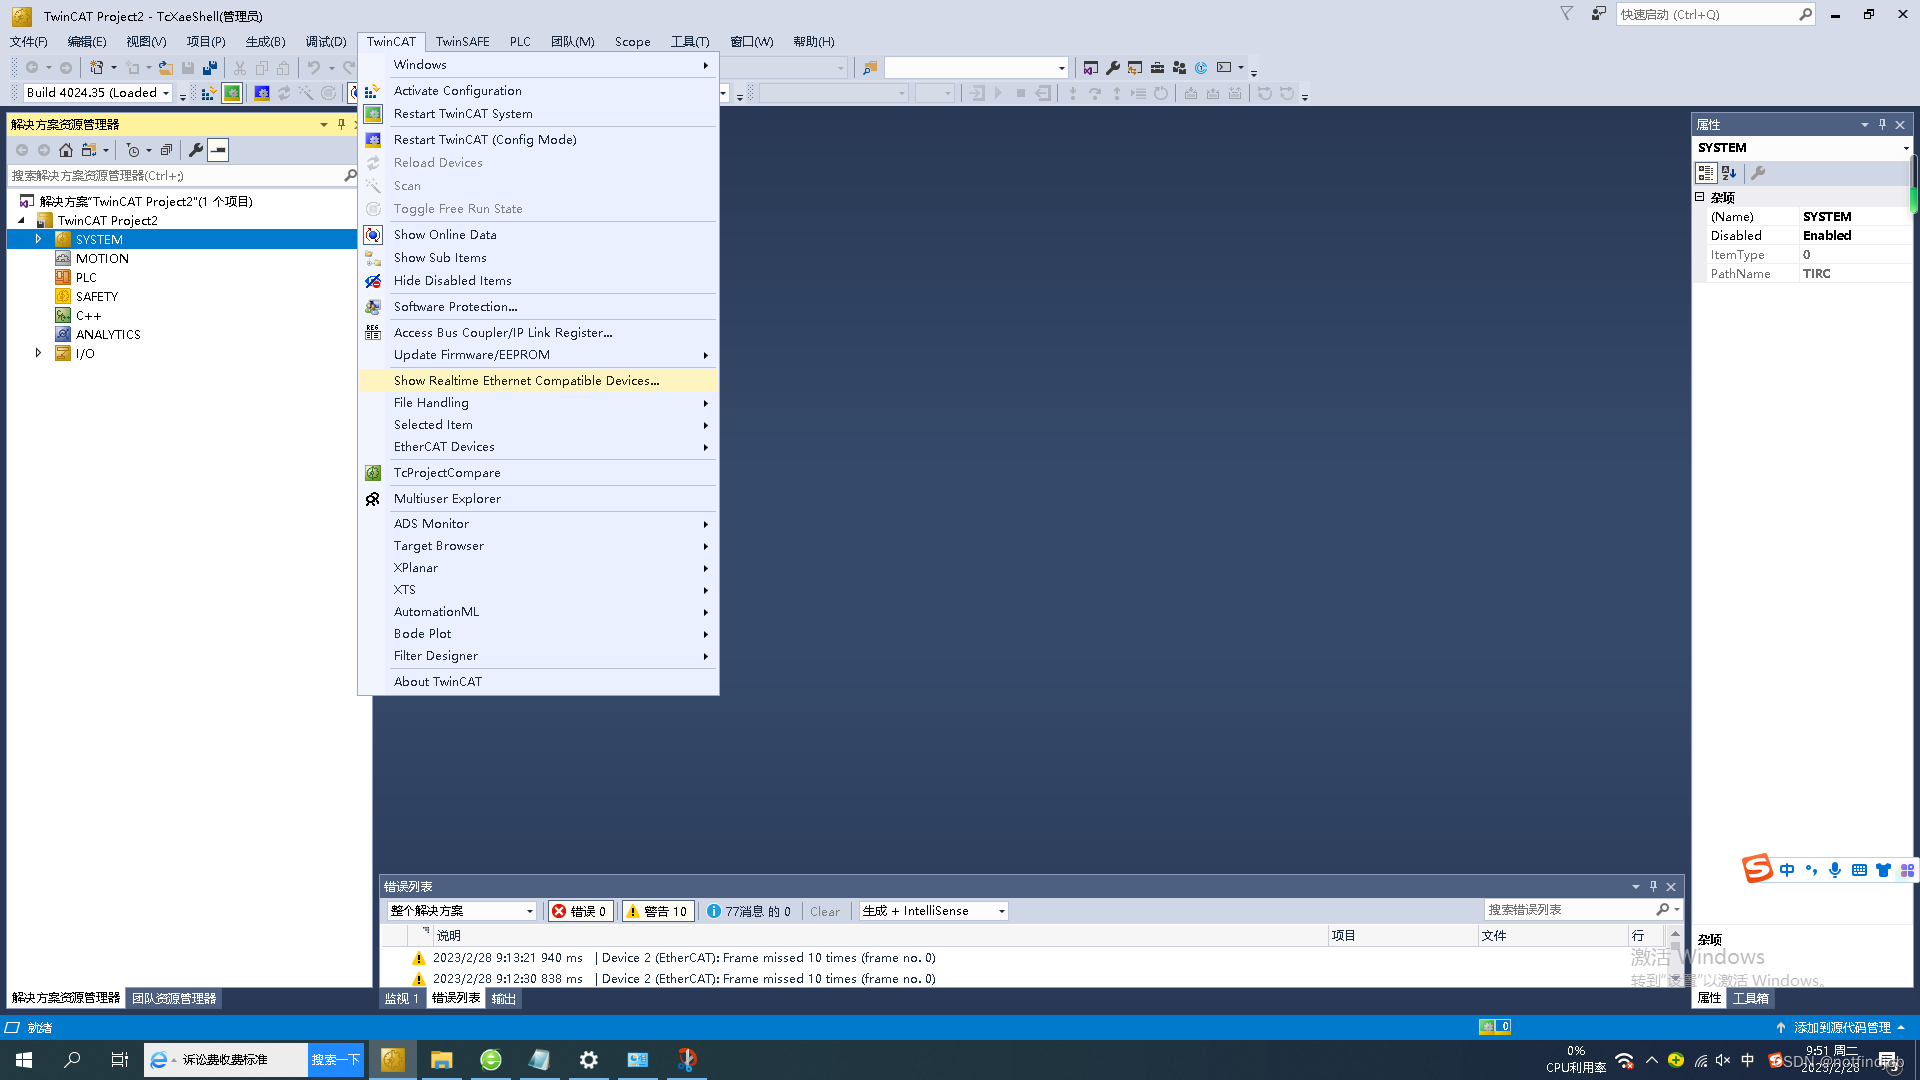Select Restart TwinCAT (Config Mode) from the menu
1920x1080 pixels.
[x=485, y=139]
